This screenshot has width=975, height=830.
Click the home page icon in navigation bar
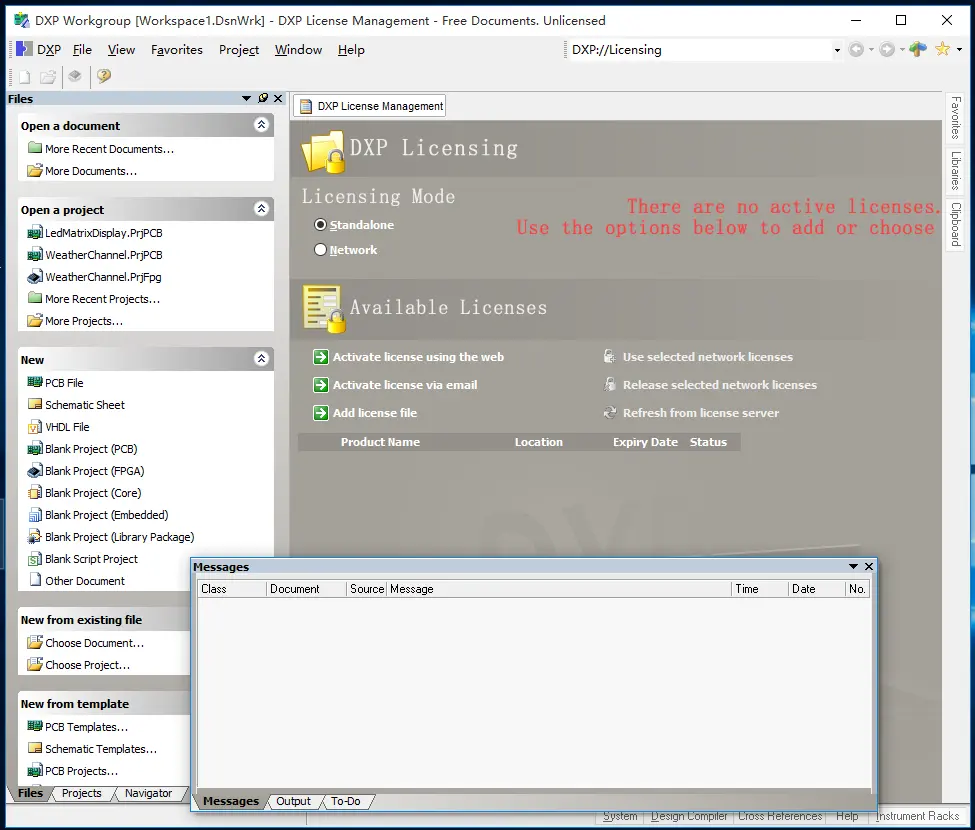pyautogui.click(x=917, y=49)
